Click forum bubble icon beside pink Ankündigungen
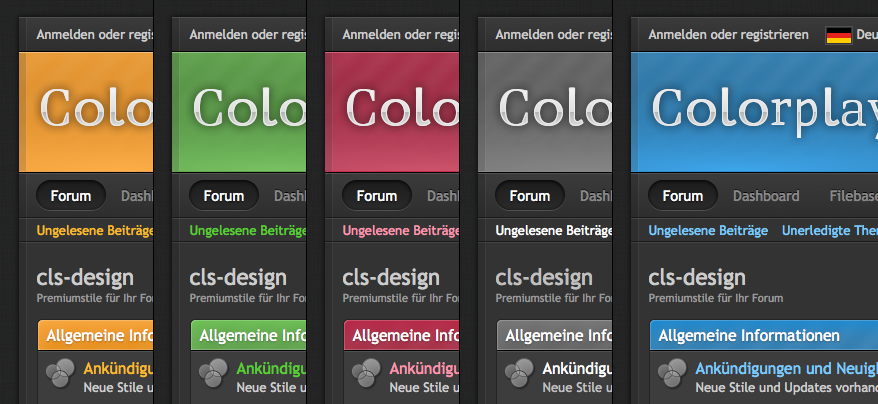The height and width of the screenshot is (404, 878). coord(365,372)
